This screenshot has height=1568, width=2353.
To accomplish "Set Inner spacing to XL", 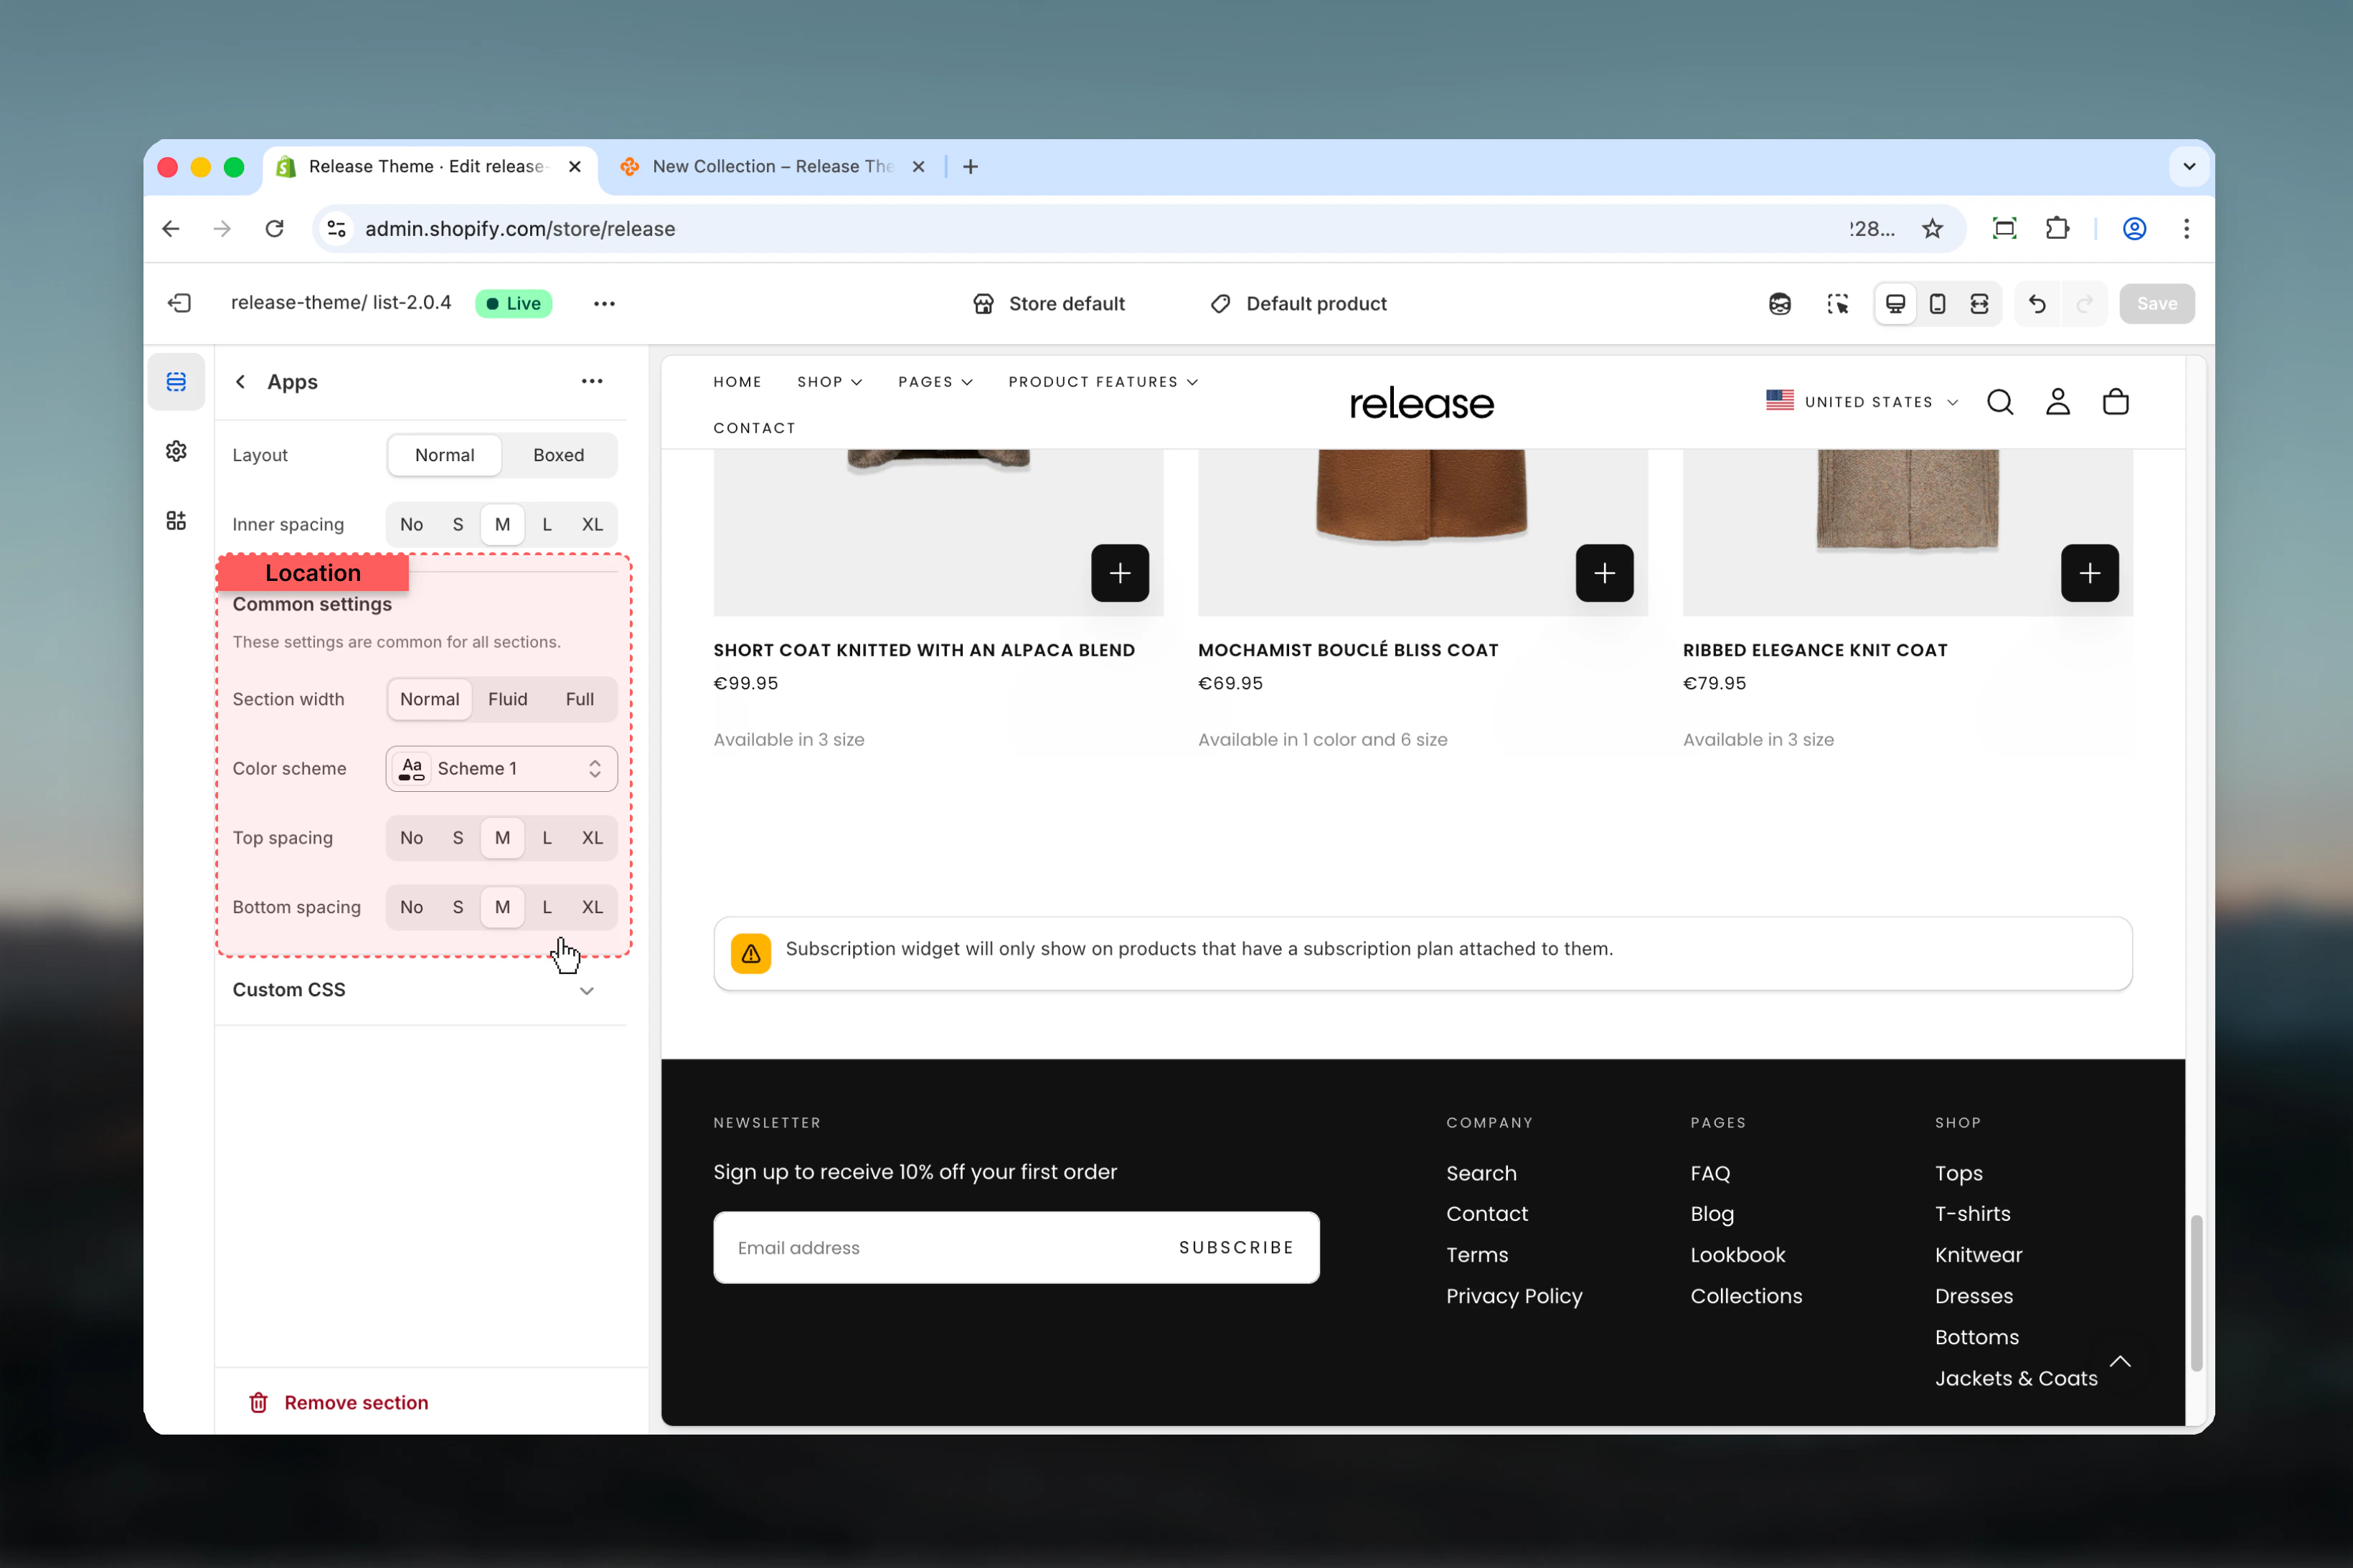I will pyautogui.click(x=592, y=524).
